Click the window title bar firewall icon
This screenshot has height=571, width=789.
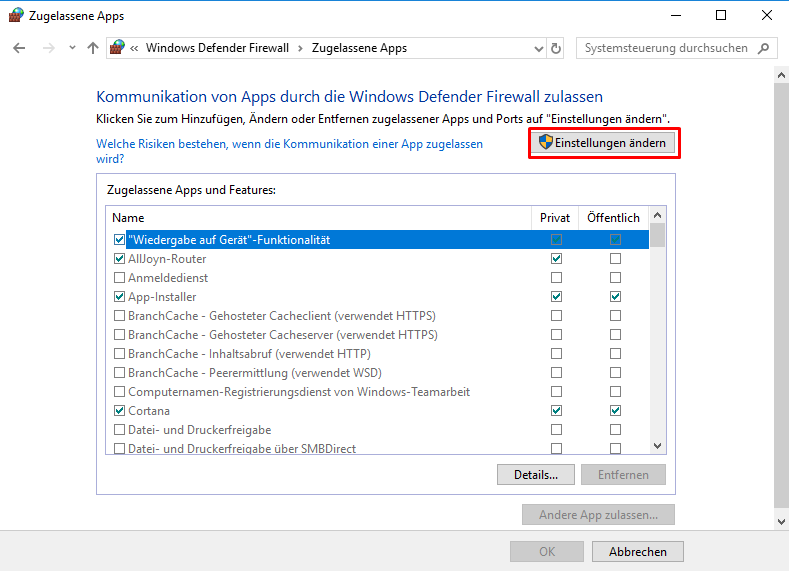(16, 15)
